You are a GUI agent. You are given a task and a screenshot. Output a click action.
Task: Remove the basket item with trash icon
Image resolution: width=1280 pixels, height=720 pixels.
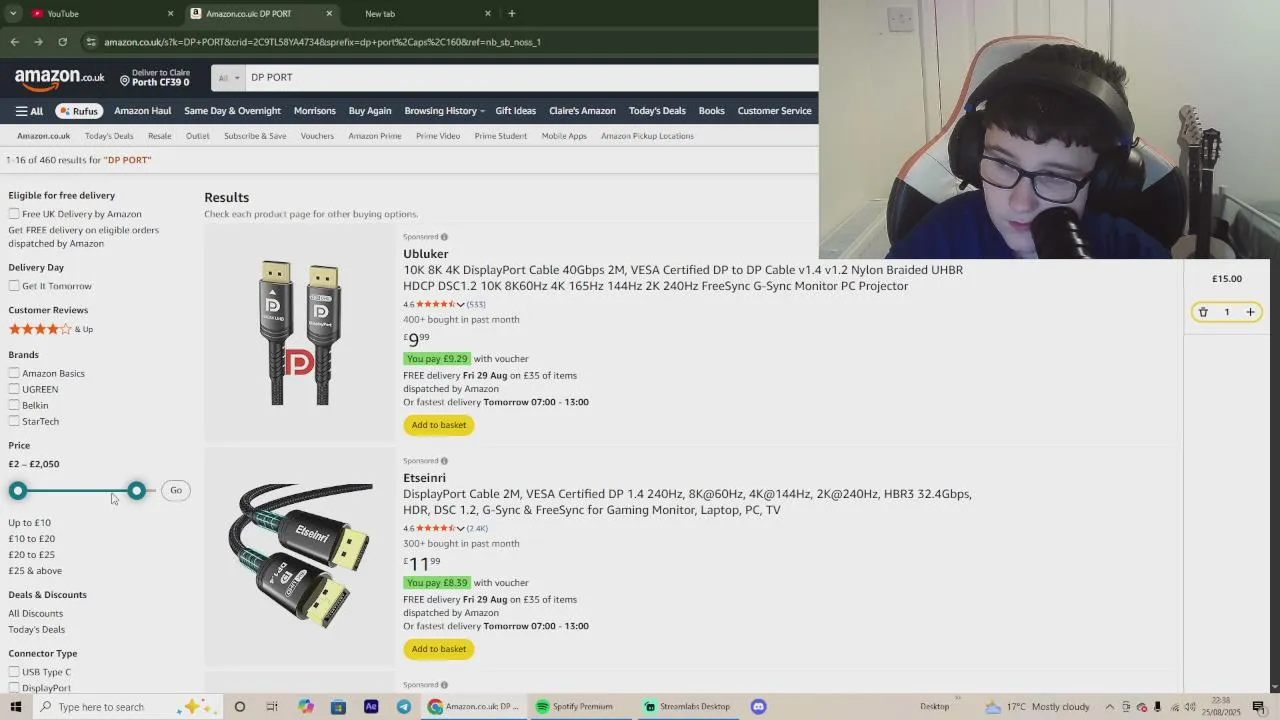click(1203, 312)
